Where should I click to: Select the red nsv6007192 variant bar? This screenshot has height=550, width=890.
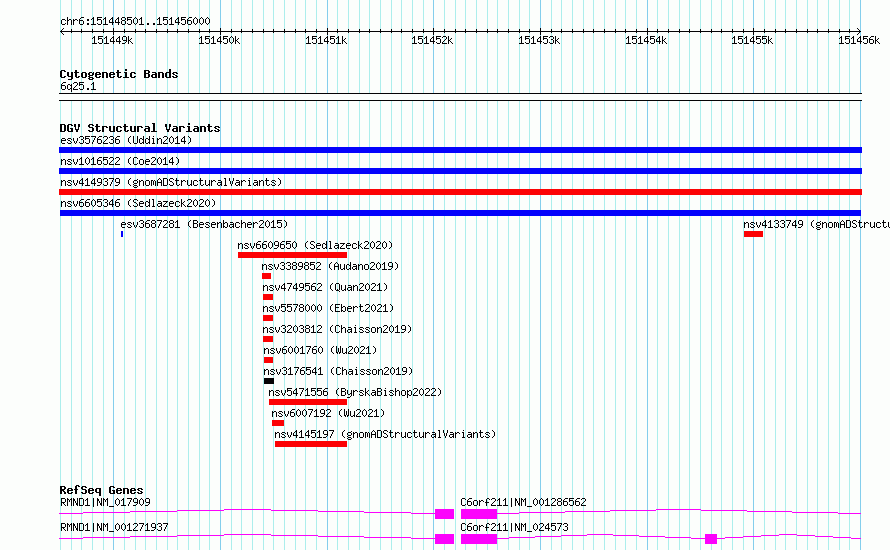[278, 423]
